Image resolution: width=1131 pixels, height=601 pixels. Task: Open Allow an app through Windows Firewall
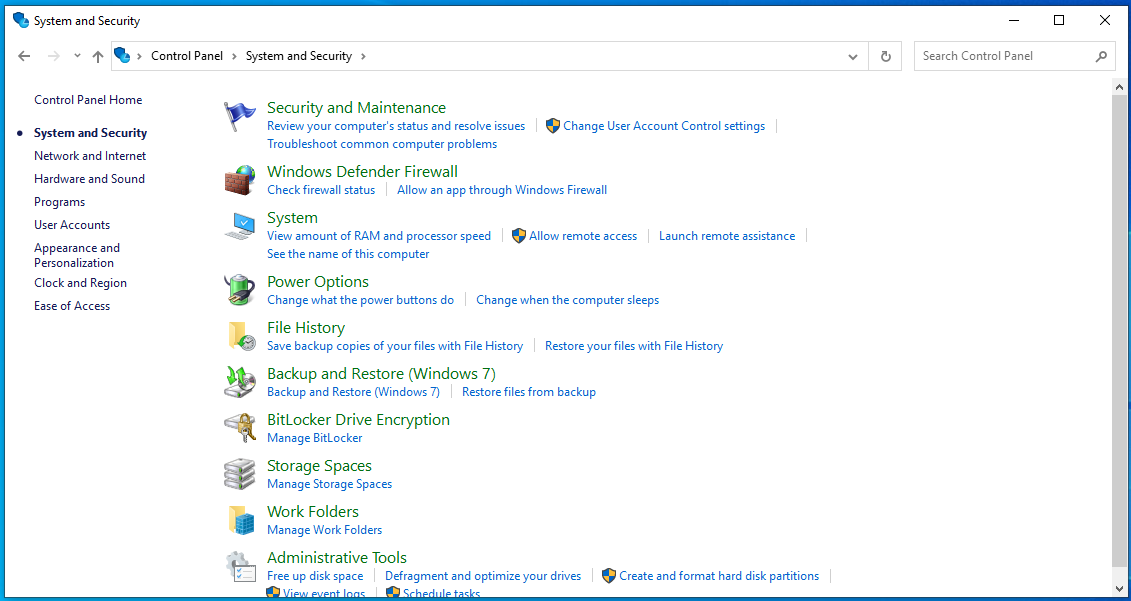502,190
